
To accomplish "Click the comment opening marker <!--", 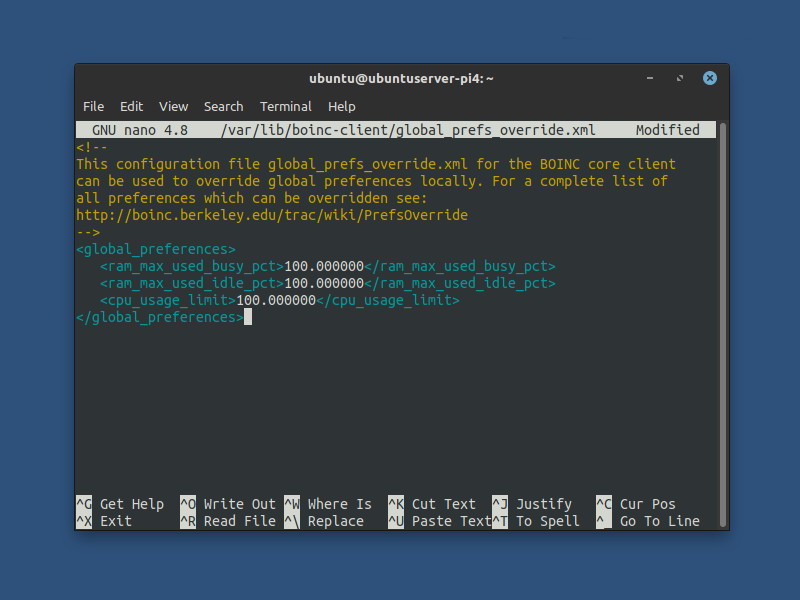I will (92, 147).
